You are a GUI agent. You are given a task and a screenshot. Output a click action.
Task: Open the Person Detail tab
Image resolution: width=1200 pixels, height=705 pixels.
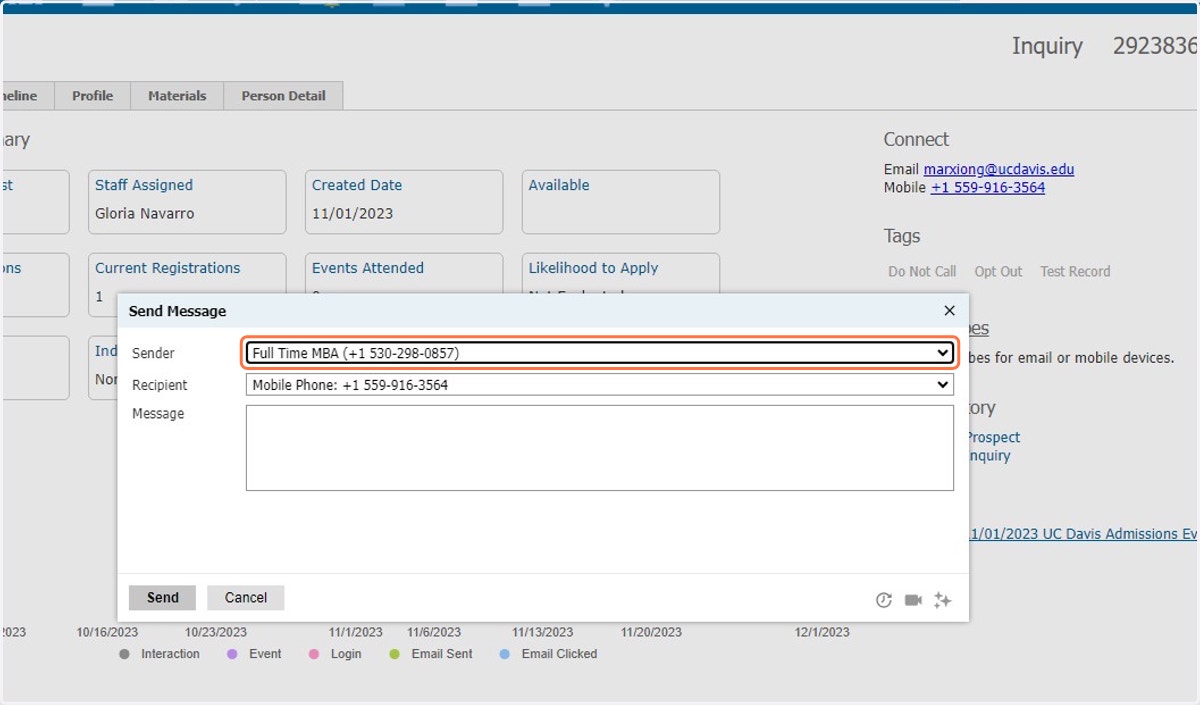point(283,96)
